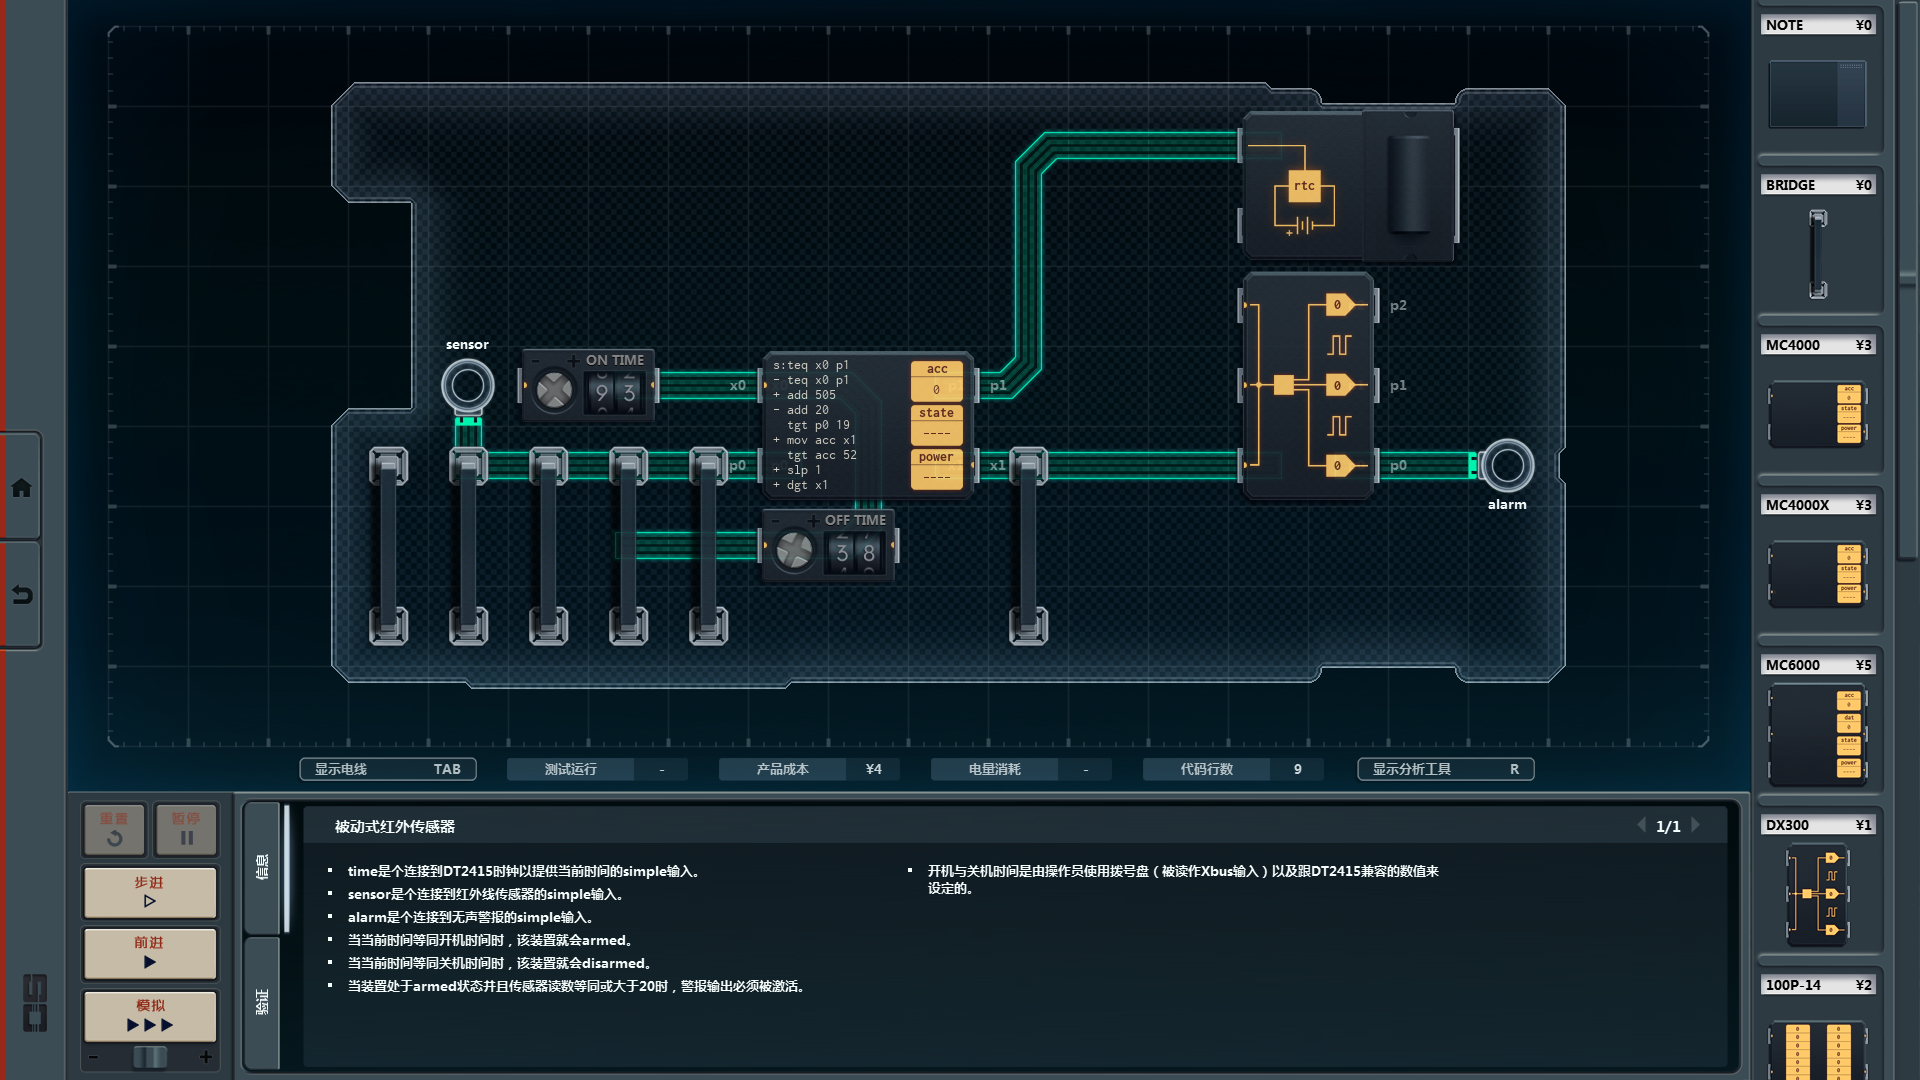Click the alarm output ring
The width and height of the screenshot is (1920, 1080).
[x=1506, y=465]
